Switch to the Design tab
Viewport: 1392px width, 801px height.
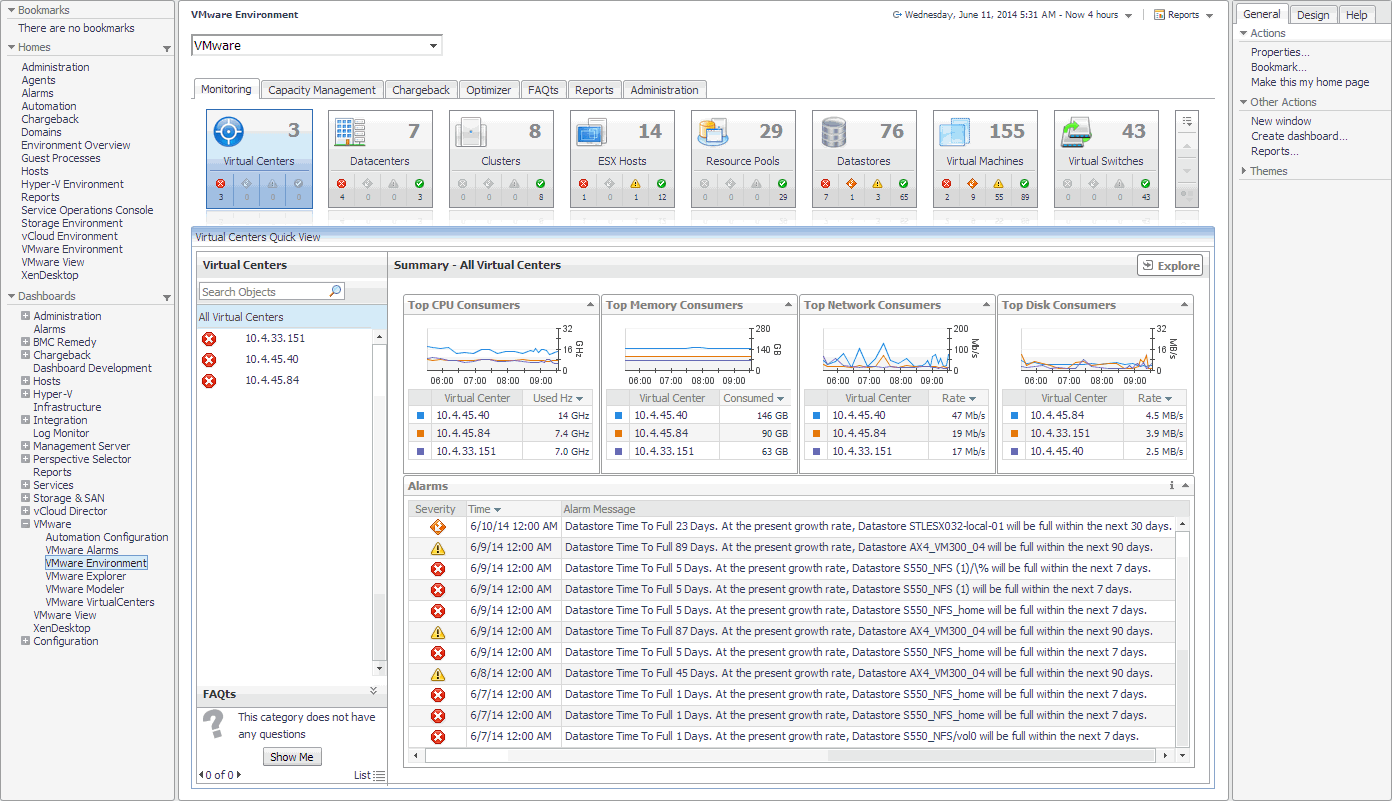pos(1312,15)
